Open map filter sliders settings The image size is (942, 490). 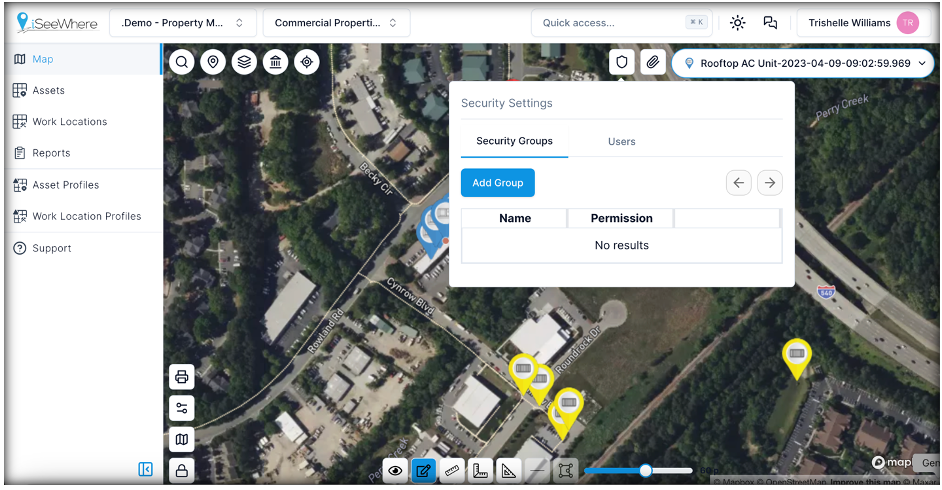(x=181, y=408)
